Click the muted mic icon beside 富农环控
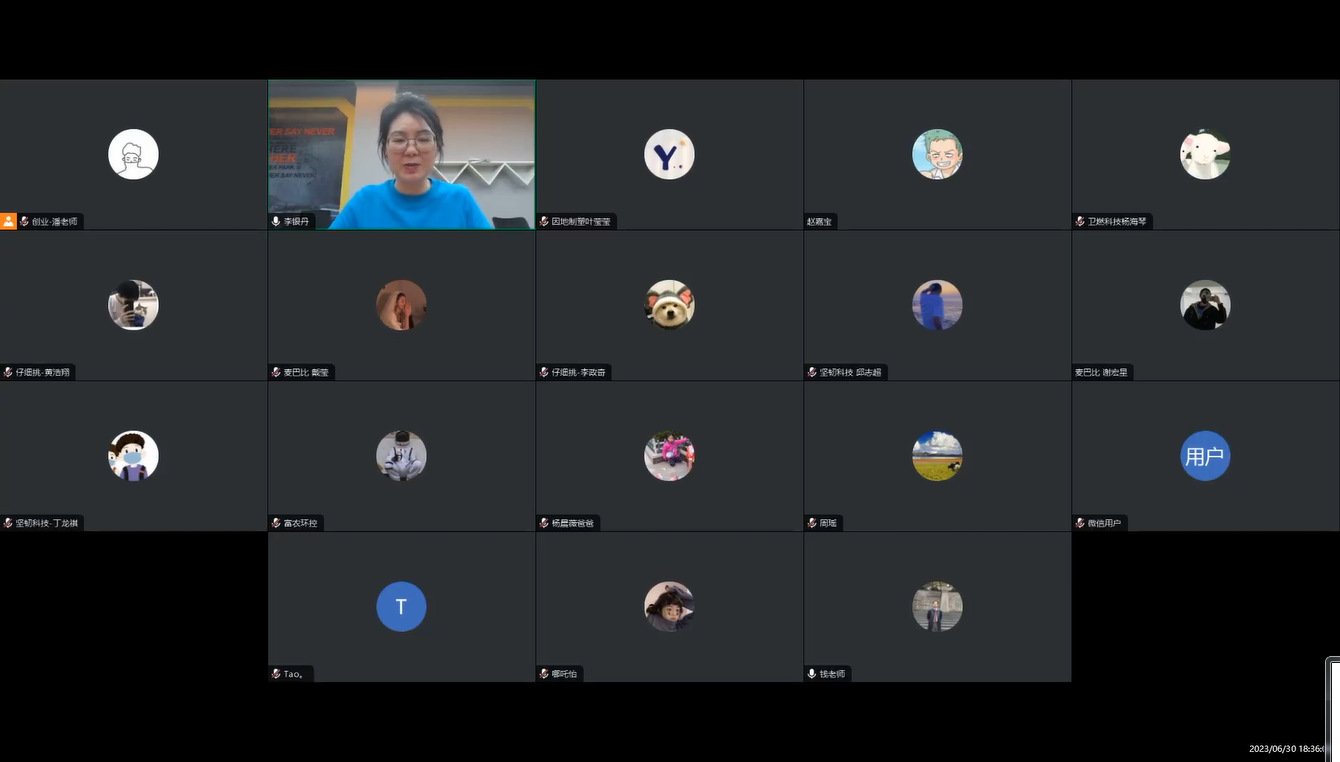 point(276,523)
